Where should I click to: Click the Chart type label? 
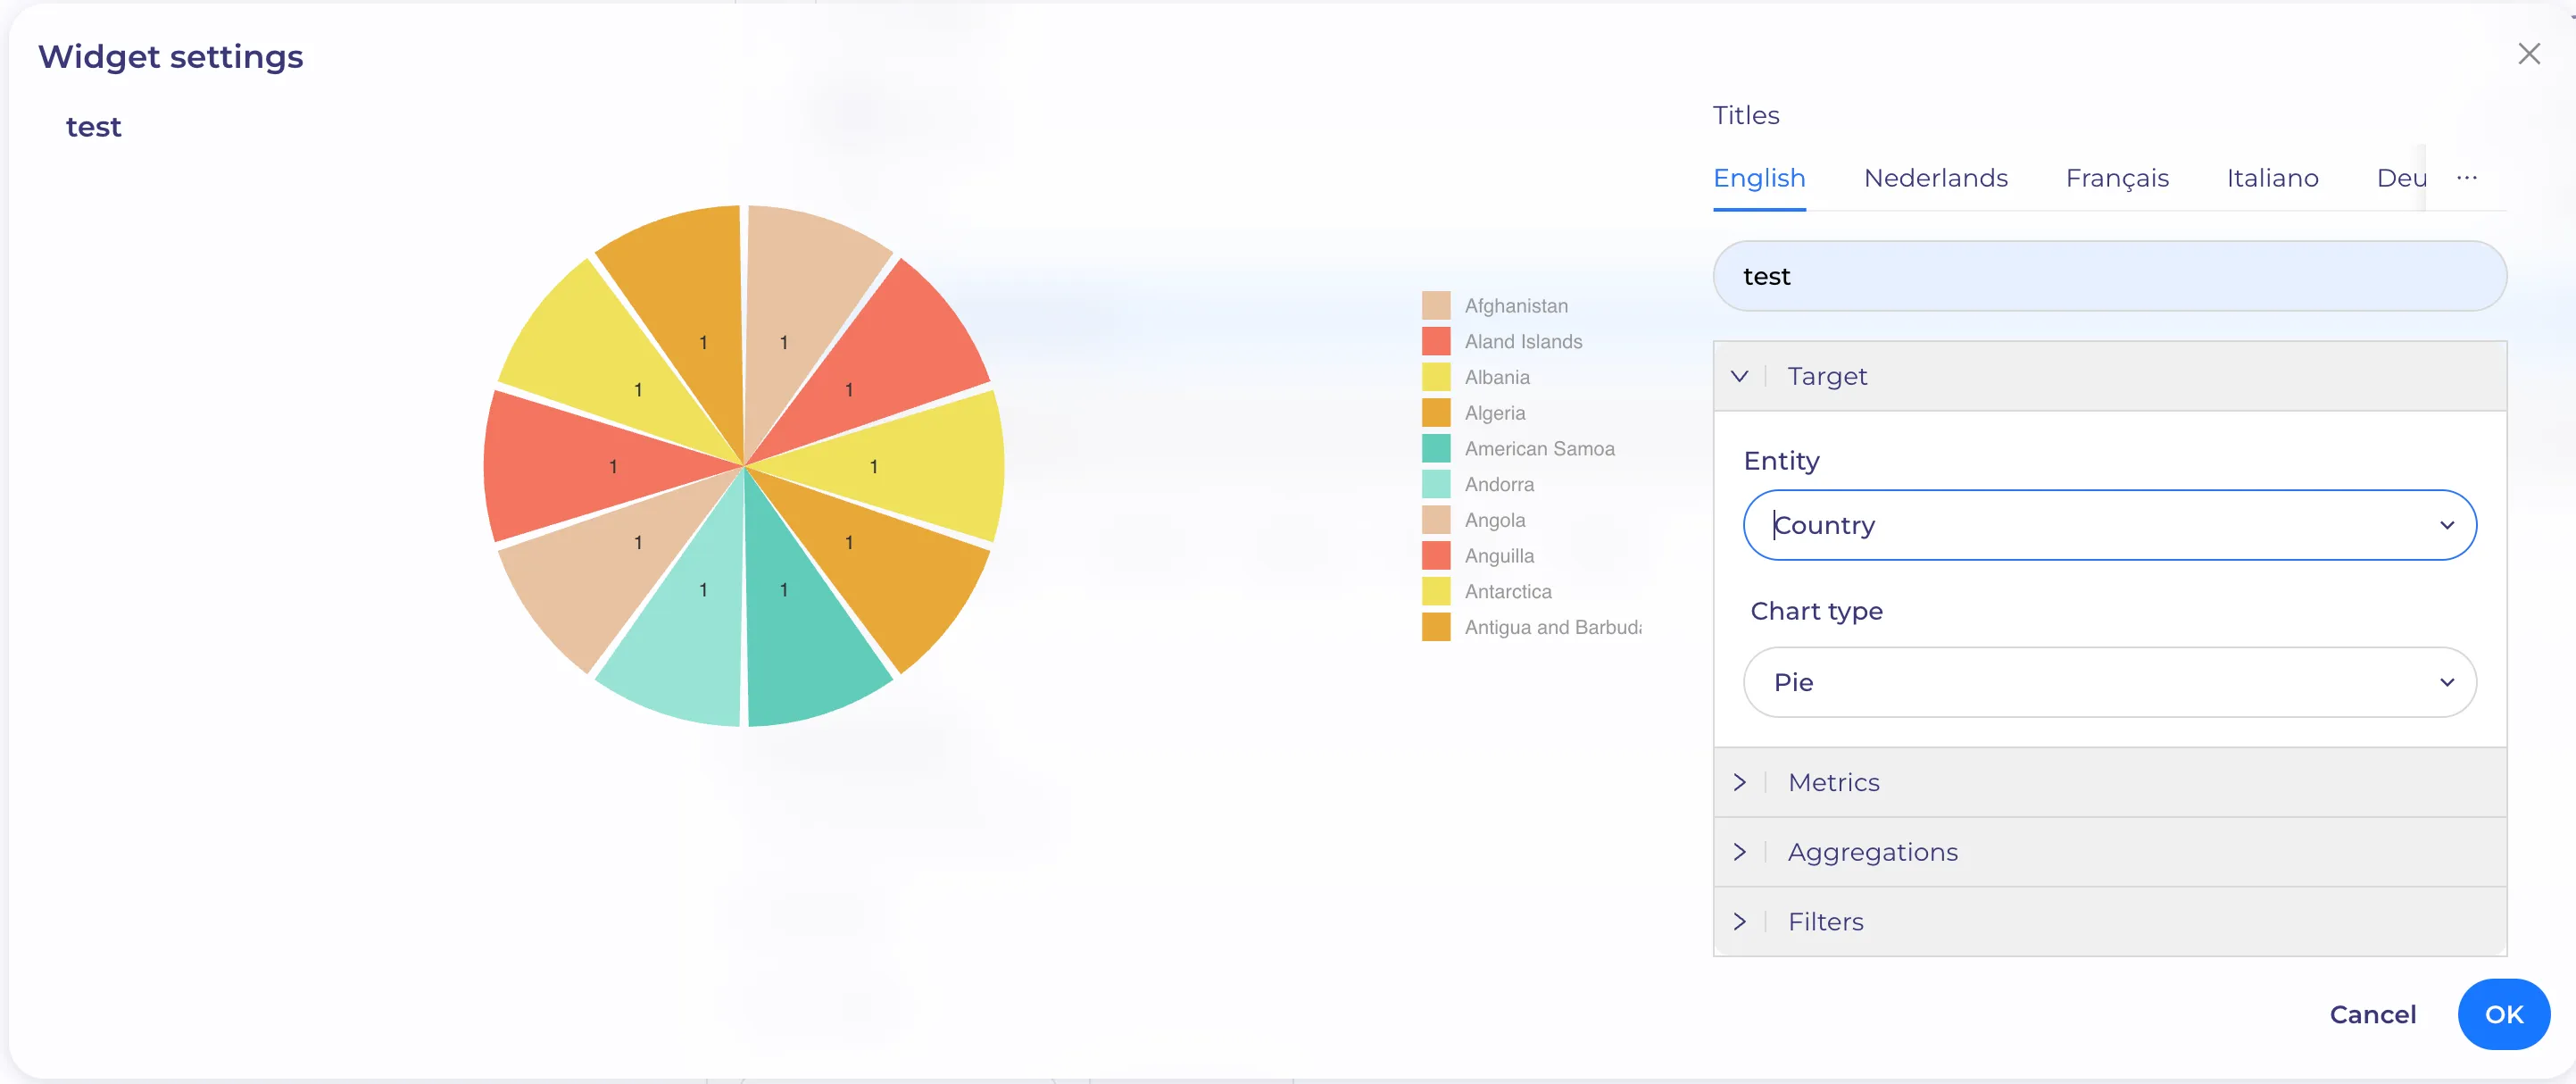tap(1816, 611)
